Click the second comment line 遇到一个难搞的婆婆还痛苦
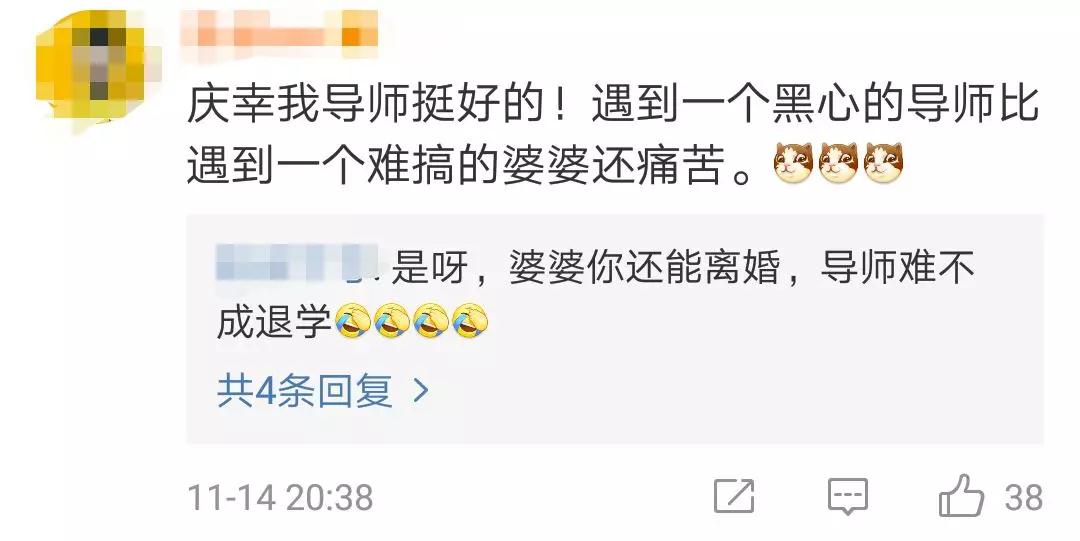 456,165
